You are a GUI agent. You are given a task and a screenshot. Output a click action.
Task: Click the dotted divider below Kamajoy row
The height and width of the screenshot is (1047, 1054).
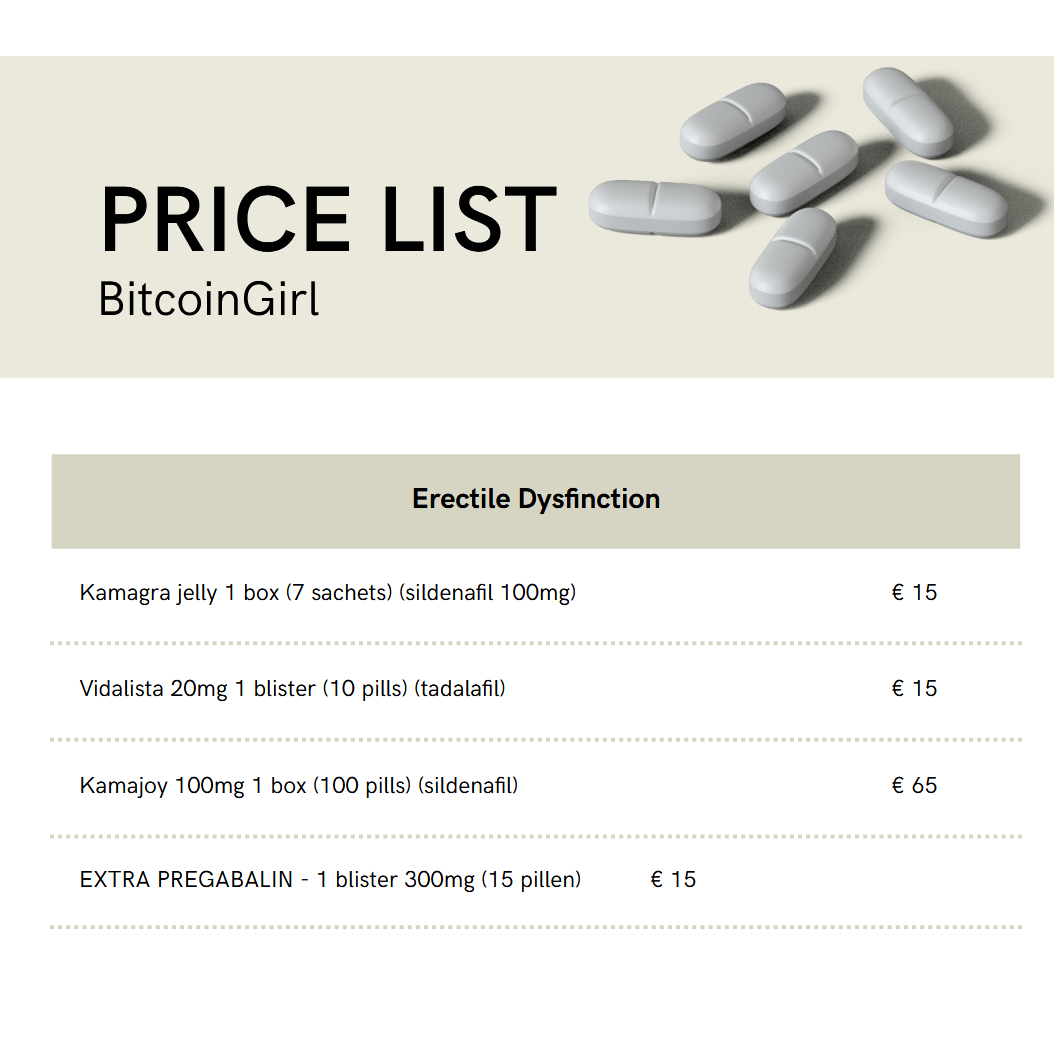[x=536, y=836]
